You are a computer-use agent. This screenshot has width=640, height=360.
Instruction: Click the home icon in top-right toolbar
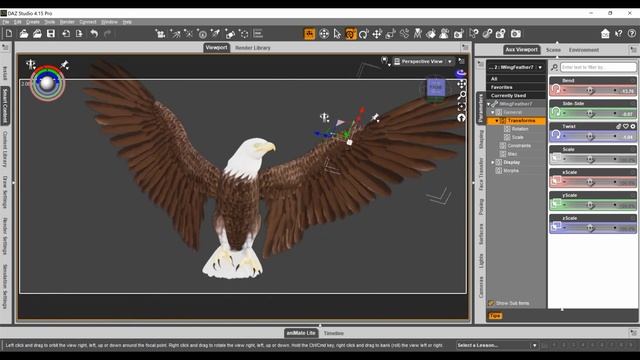[x=605, y=33]
